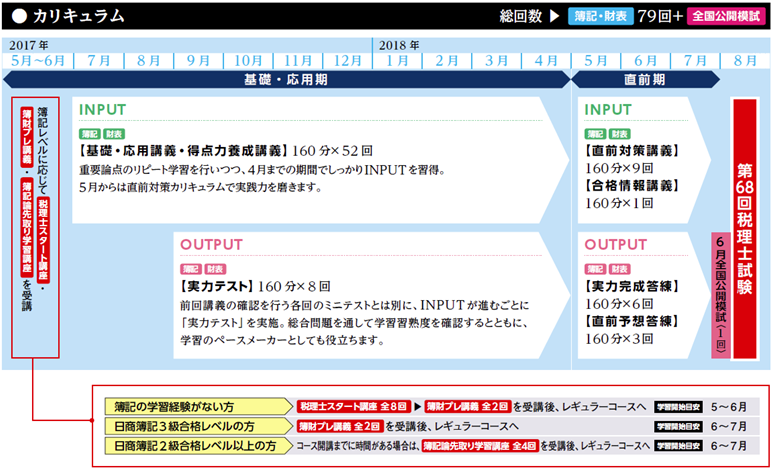Click the black arrow after 総回数

click(x=553, y=16)
